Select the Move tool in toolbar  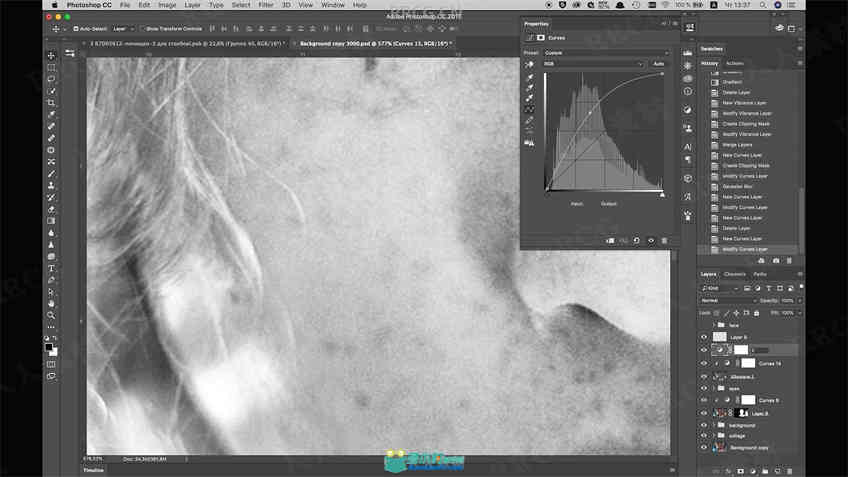[x=51, y=55]
